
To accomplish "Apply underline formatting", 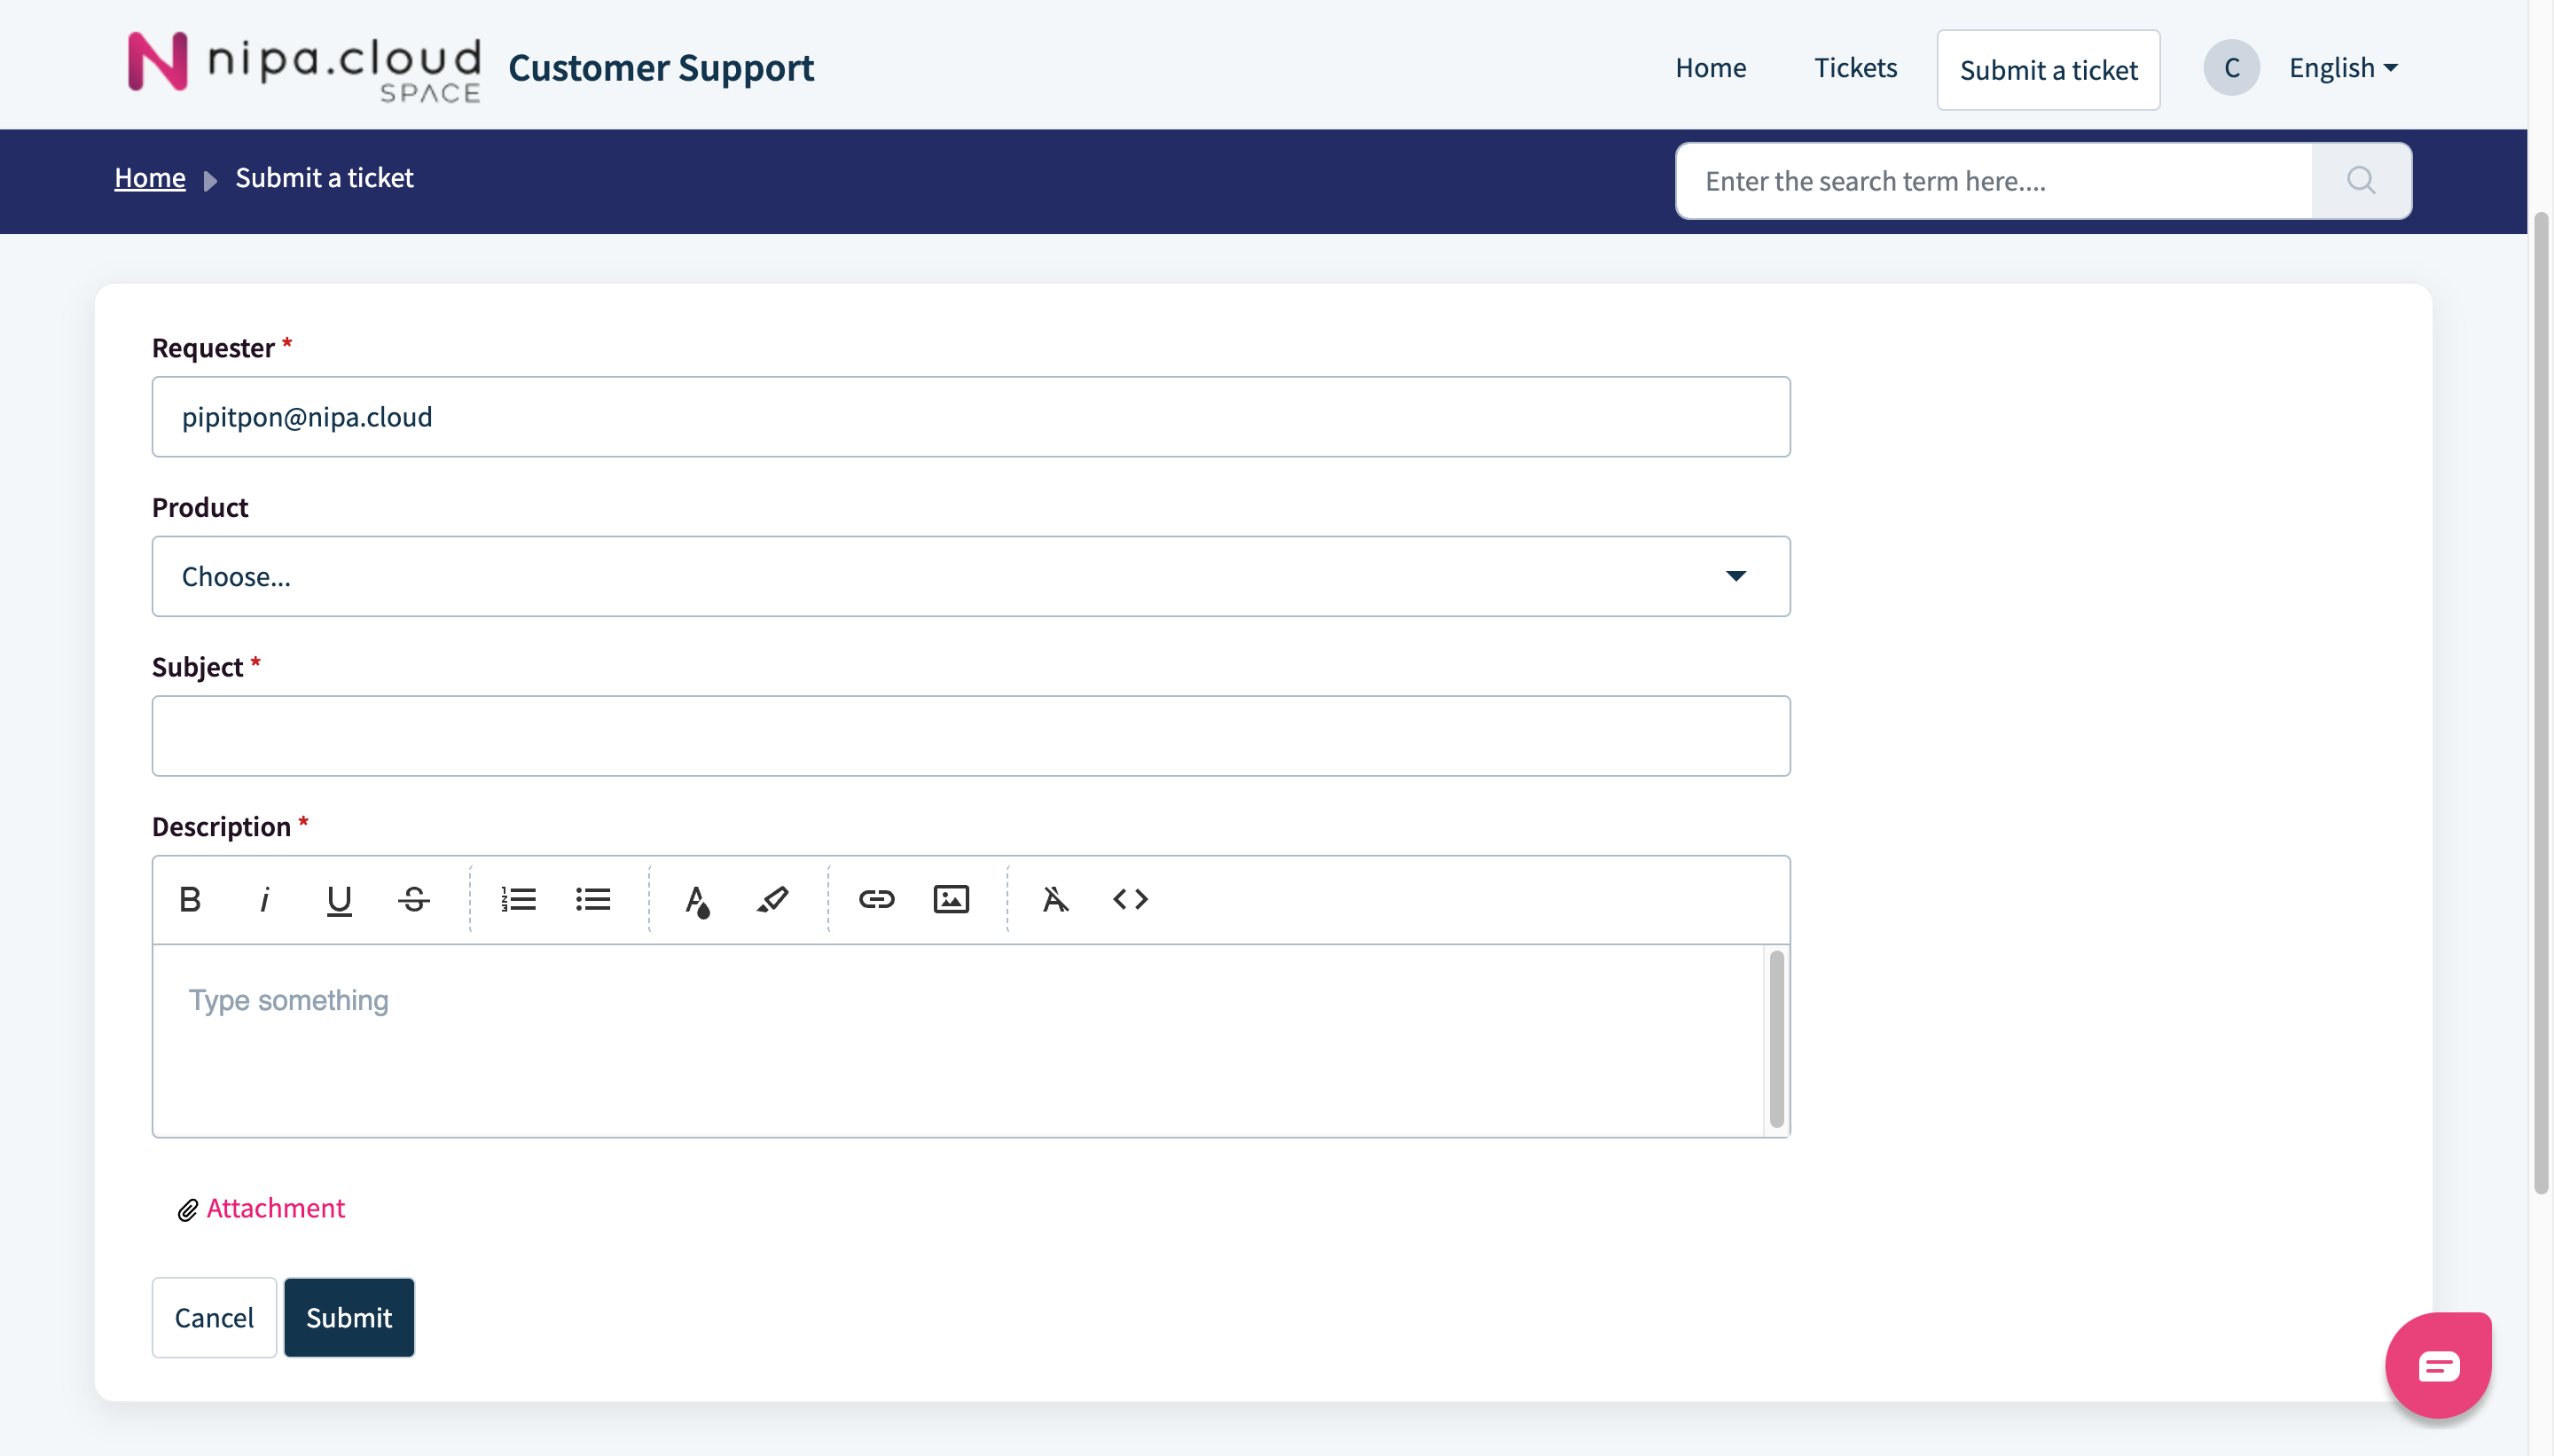I will point(339,899).
